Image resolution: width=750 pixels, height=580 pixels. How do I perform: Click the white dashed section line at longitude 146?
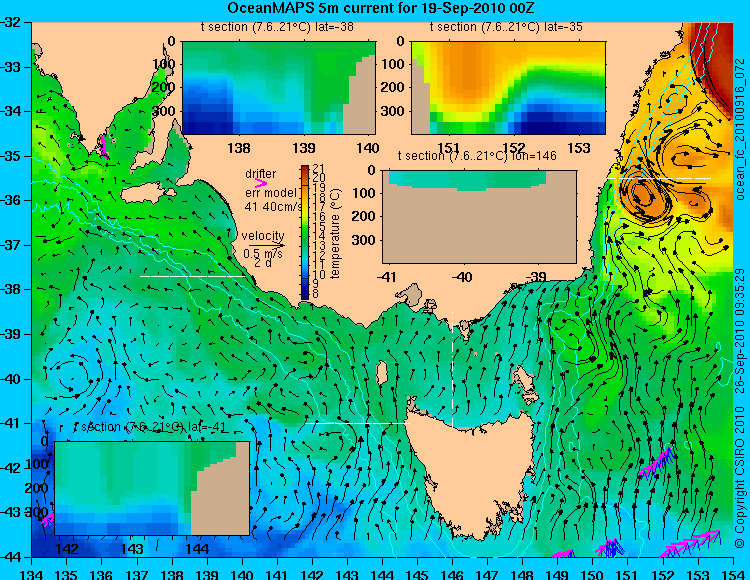[452, 369]
